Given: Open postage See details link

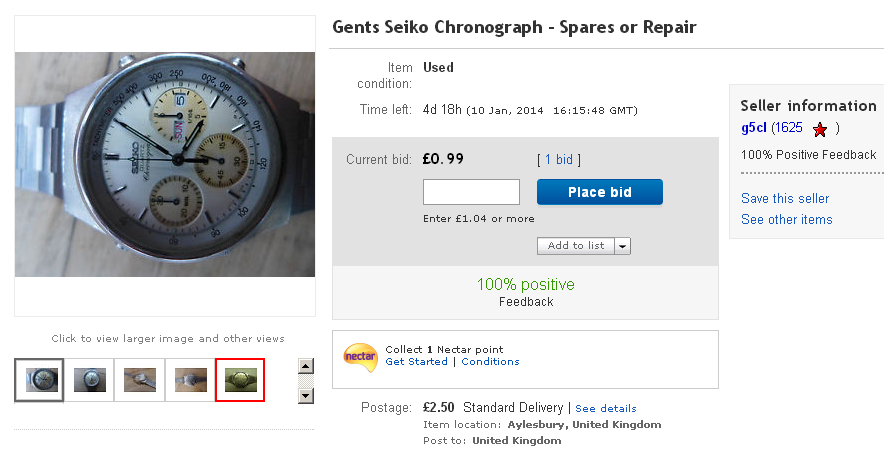Looking at the screenshot, I should click(x=606, y=408).
